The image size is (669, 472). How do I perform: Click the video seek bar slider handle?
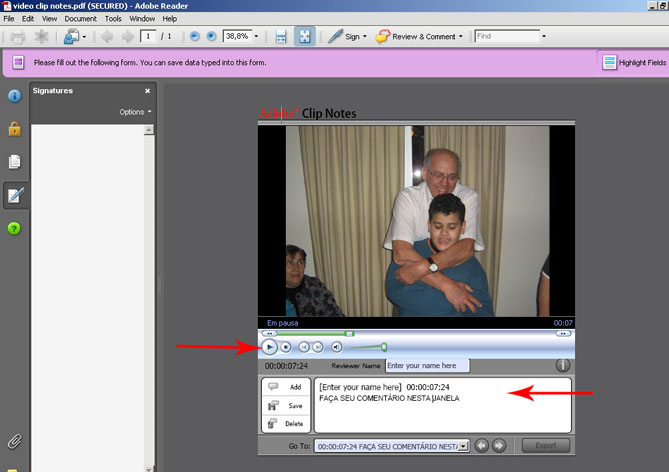349,333
